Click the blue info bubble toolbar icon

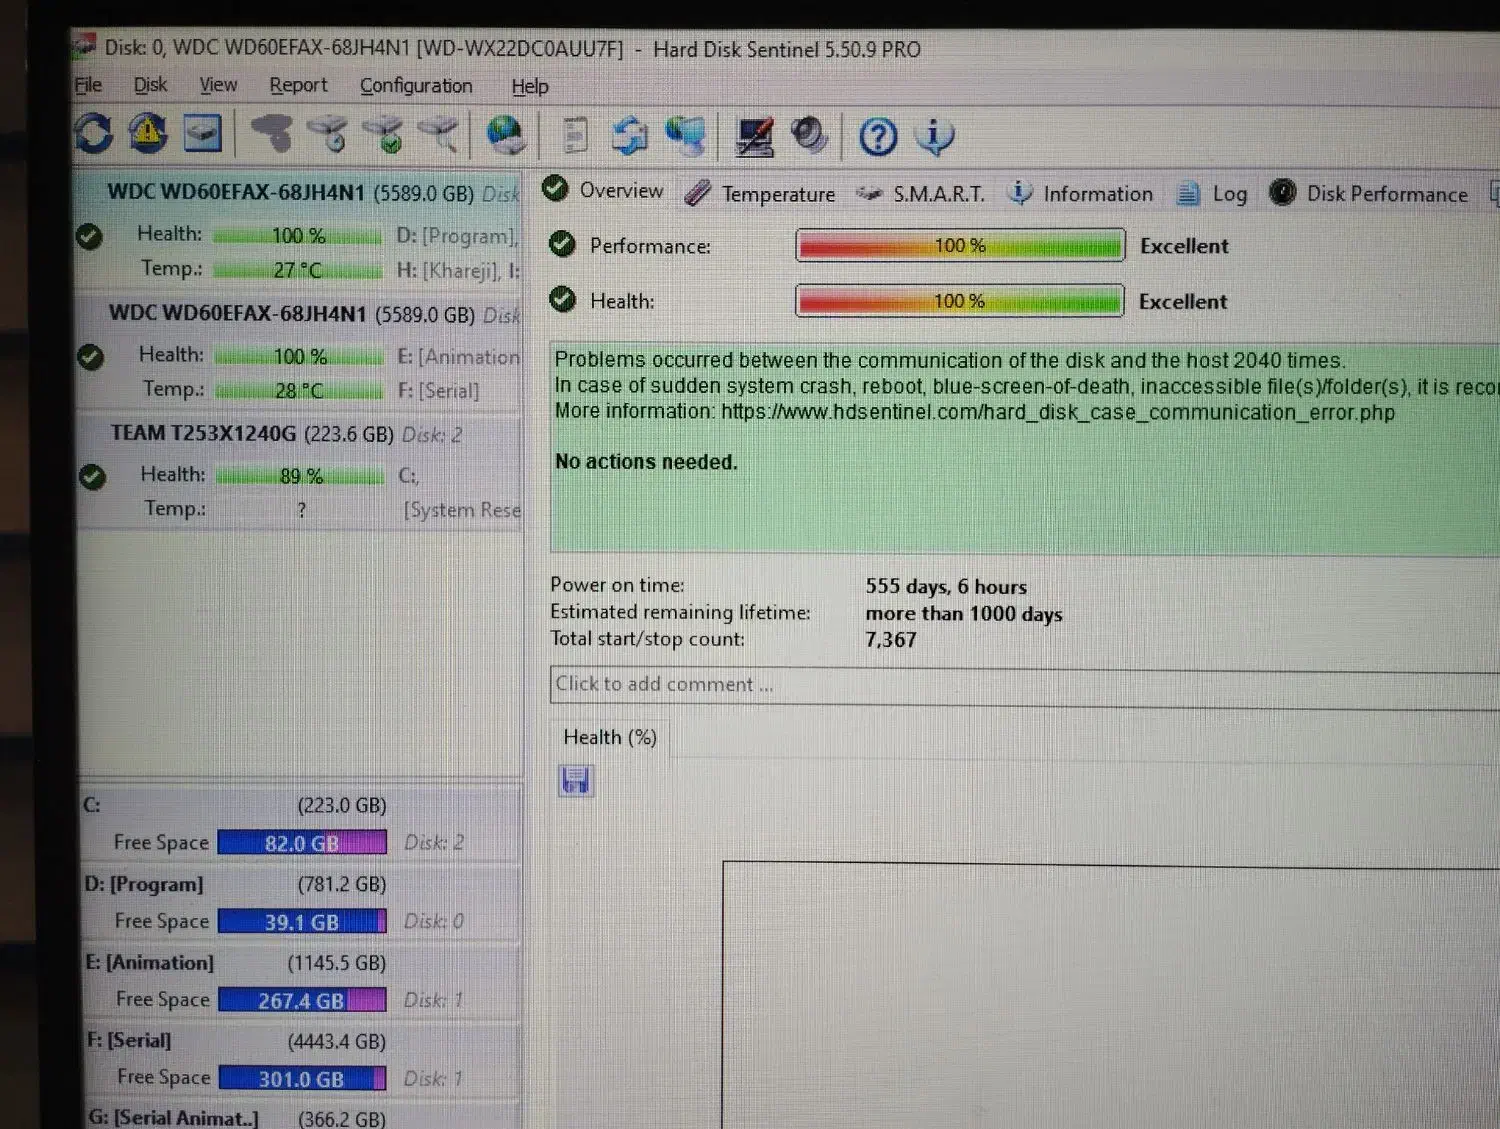(935, 137)
